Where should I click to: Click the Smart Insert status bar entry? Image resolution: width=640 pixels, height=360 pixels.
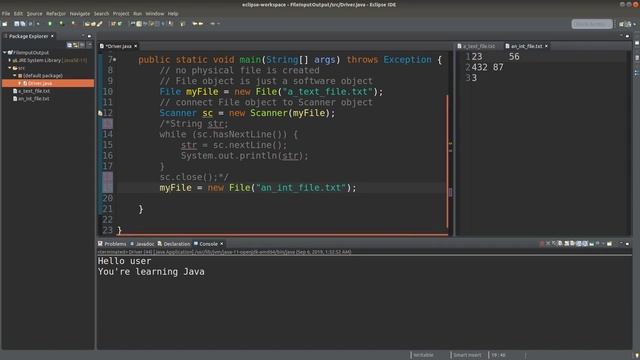click(x=467, y=355)
